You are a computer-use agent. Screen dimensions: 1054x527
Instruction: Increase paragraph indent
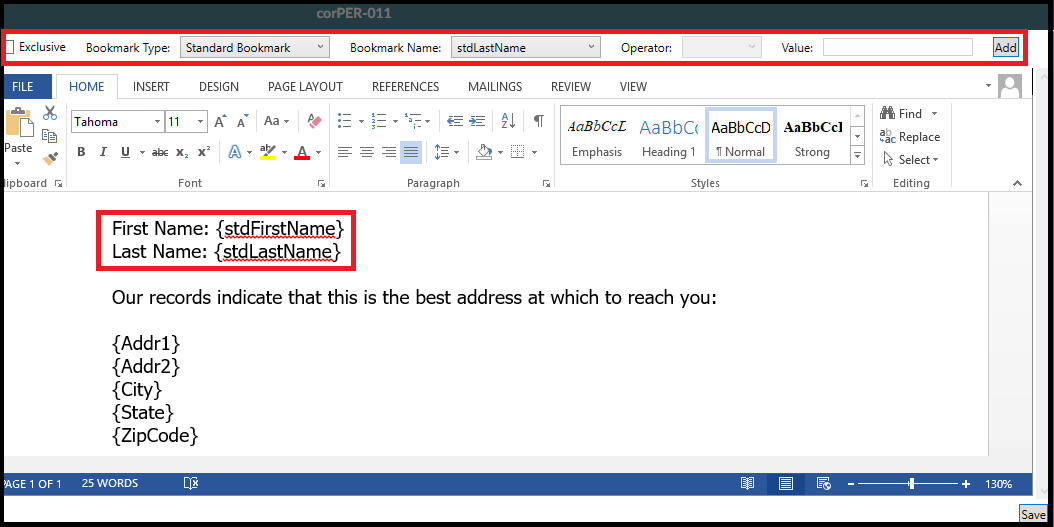[x=477, y=121]
